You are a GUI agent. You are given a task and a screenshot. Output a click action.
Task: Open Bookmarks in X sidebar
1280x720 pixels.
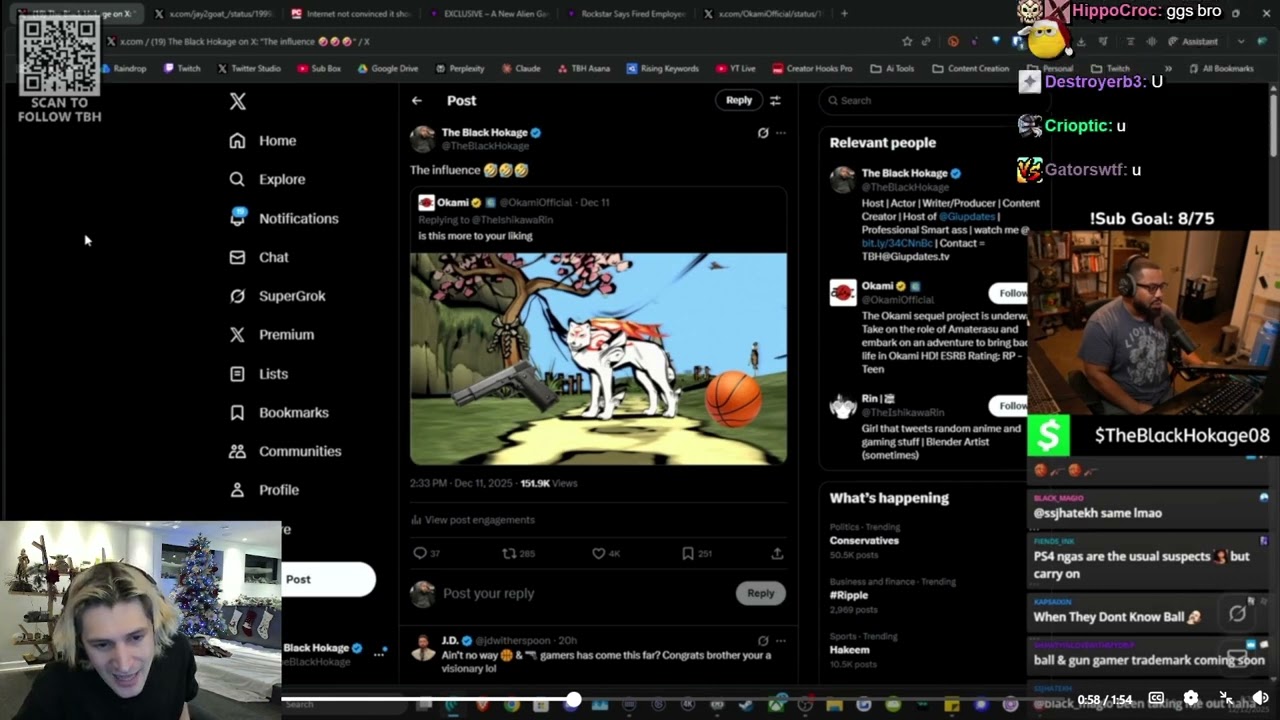278,412
